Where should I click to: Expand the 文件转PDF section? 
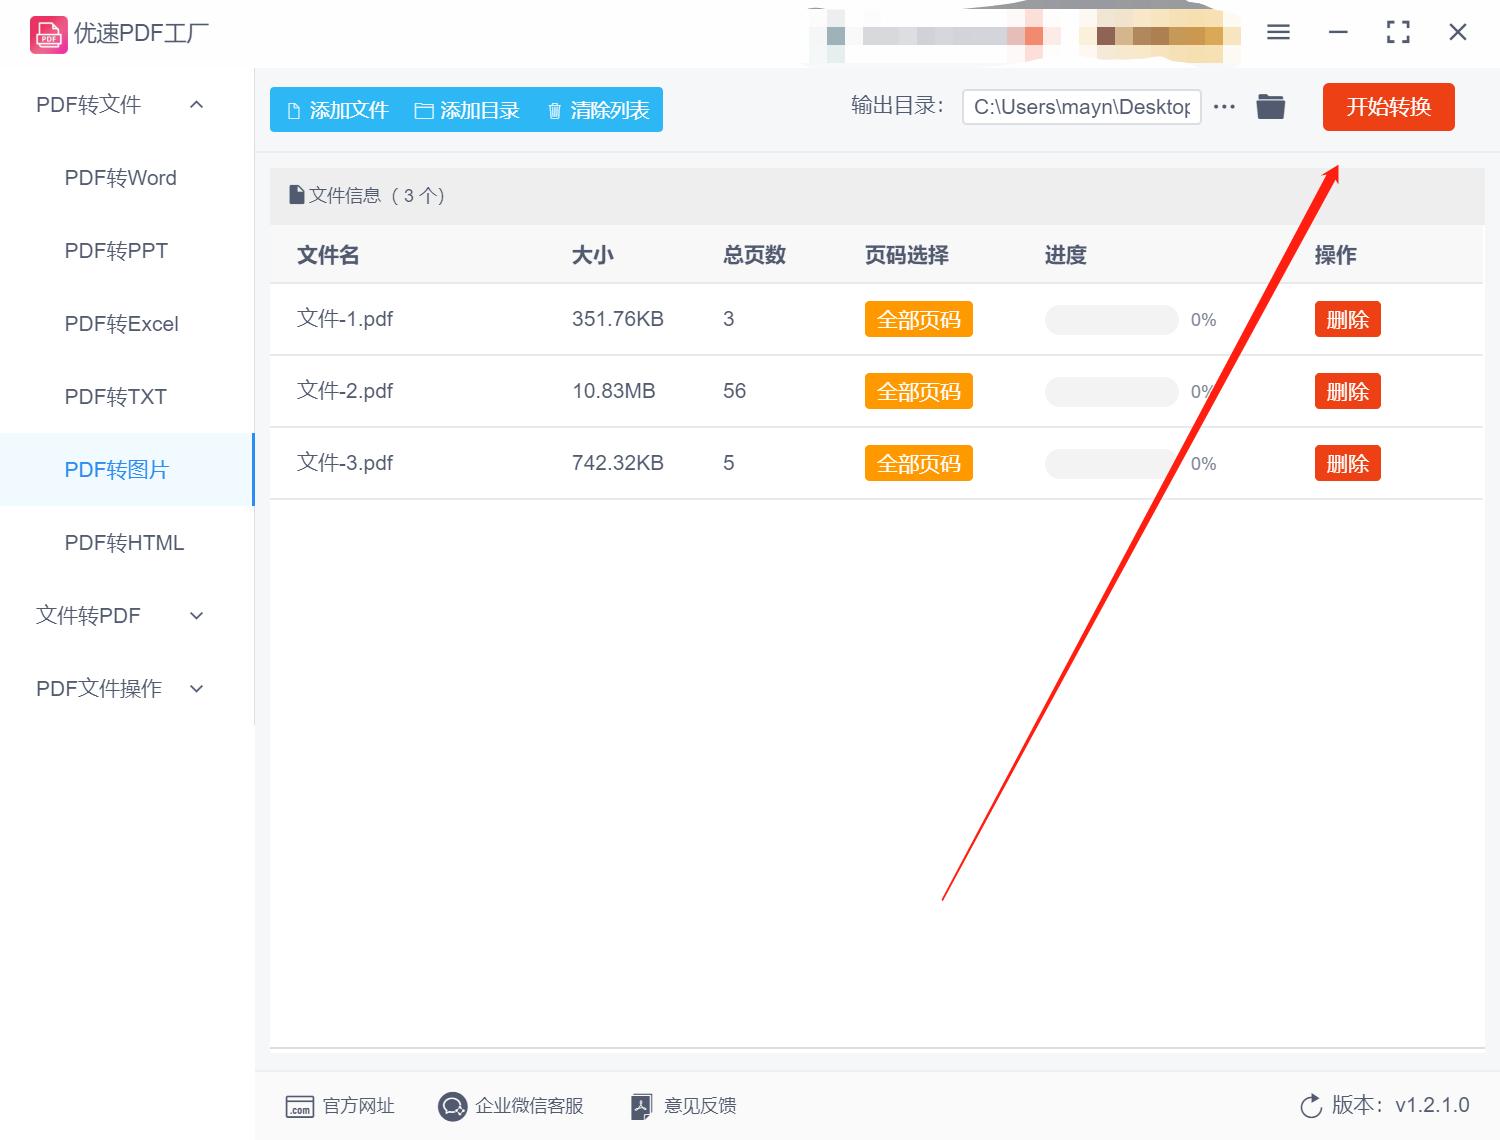(196, 616)
